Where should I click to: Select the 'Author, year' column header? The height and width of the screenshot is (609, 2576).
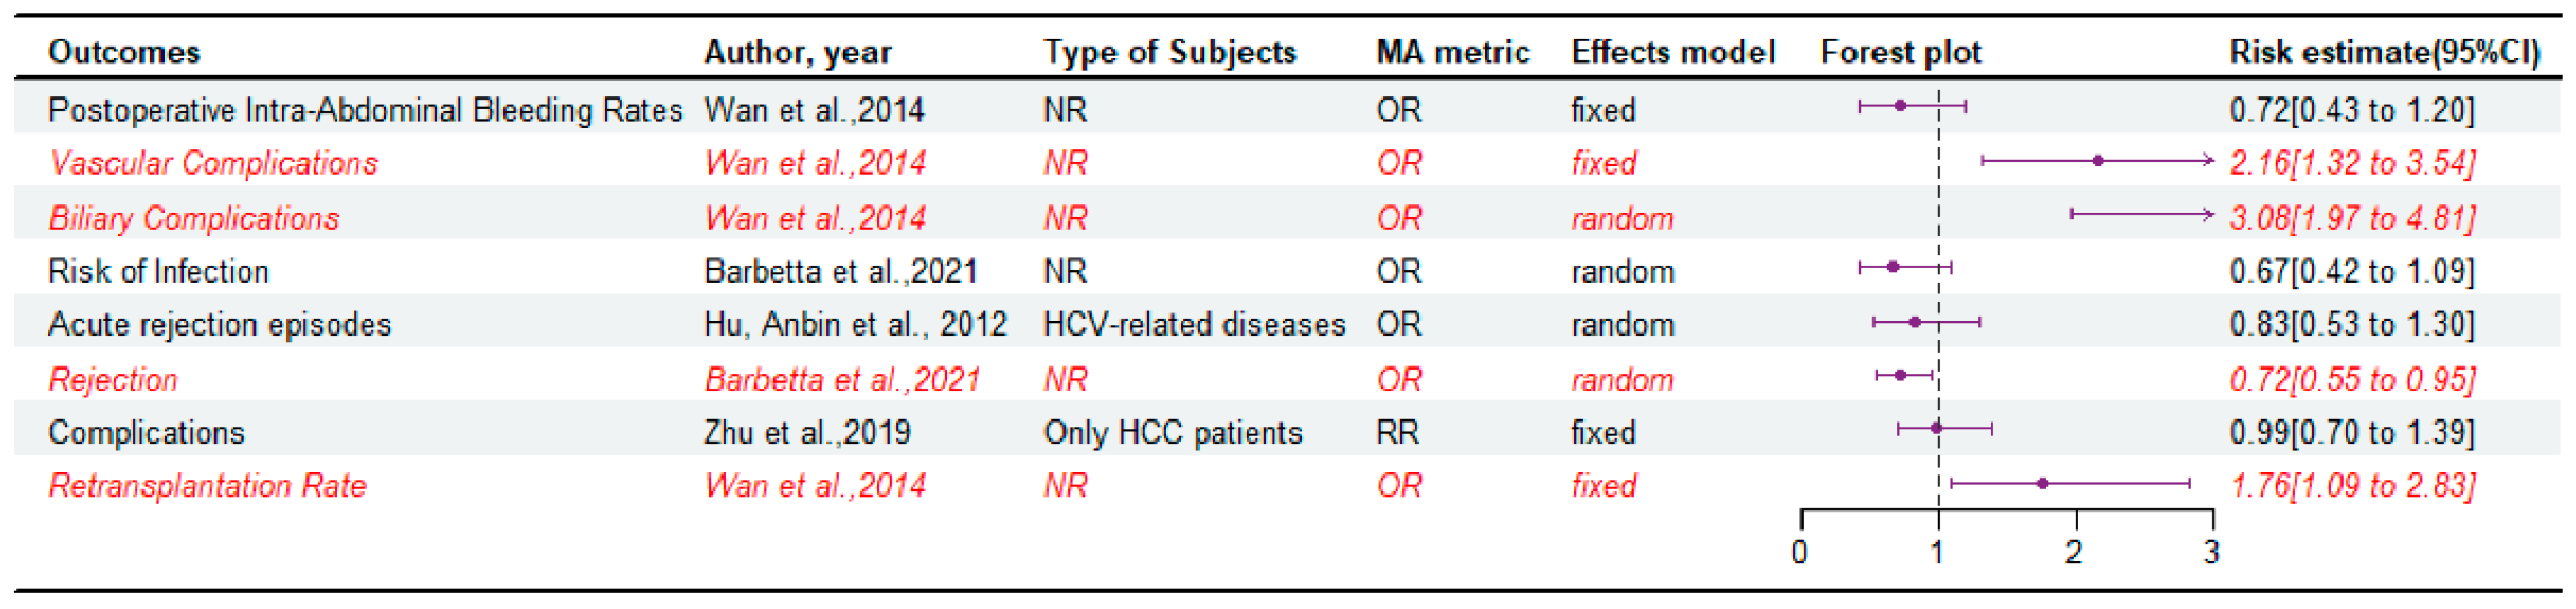(x=797, y=52)
